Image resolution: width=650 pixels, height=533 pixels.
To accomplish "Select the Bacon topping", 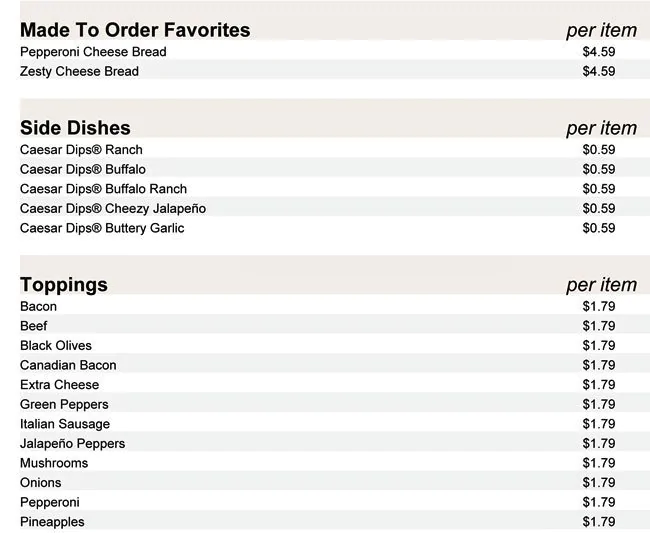I will click(x=39, y=306).
